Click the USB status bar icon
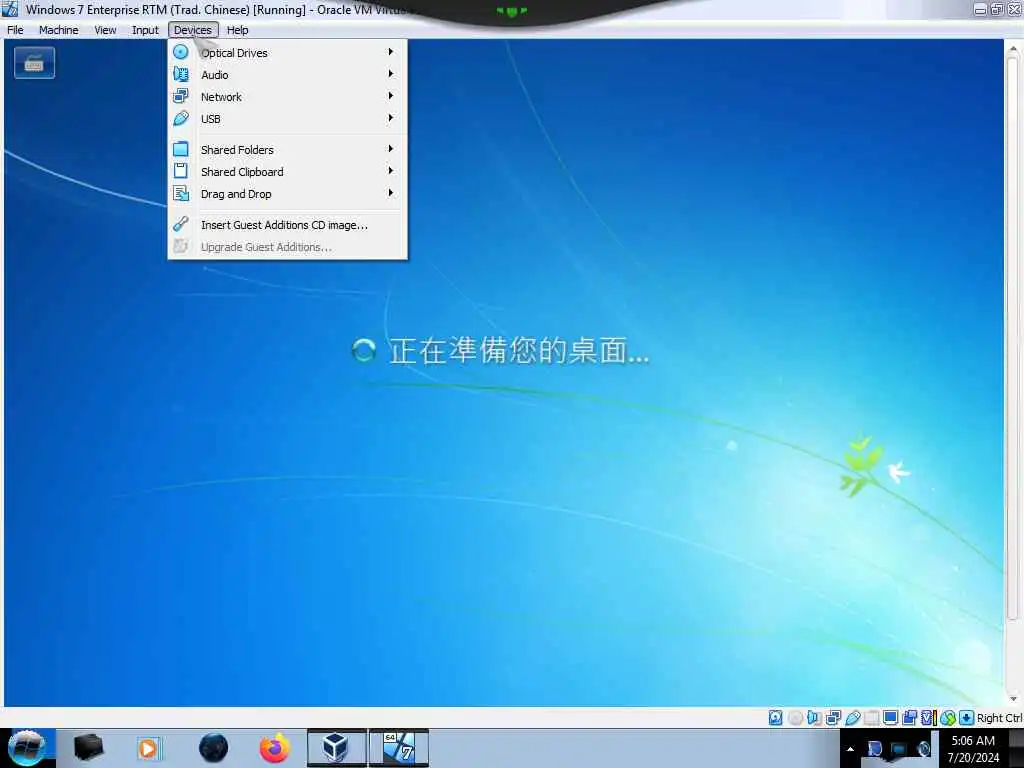This screenshot has height=768, width=1024. [x=852, y=718]
